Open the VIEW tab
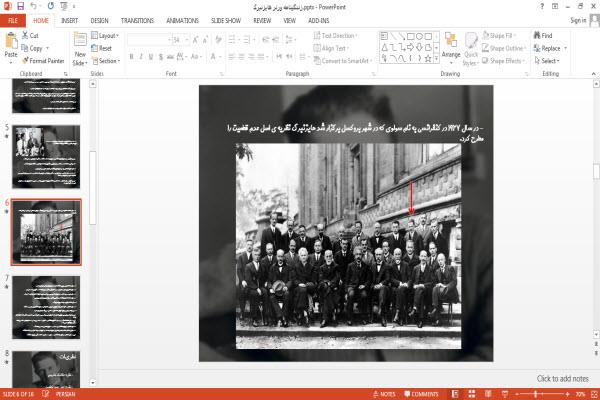Image resolution: width=600 pixels, height=400 pixels. point(289,21)
